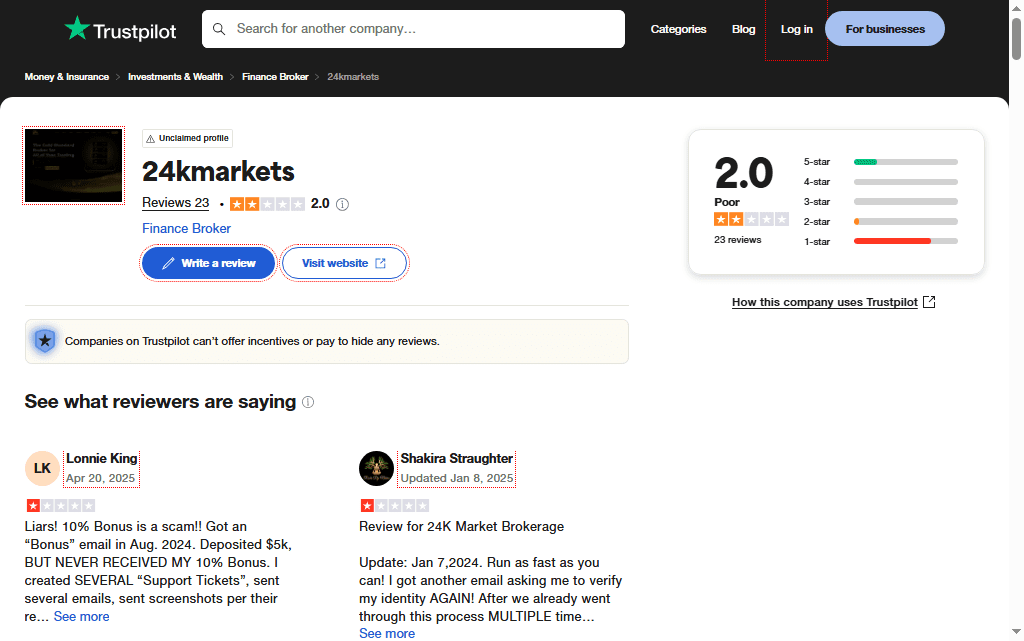Click the LK avatar for Lonnie King
Viewport: 1024px width, 641px height.
pos(42,468)
